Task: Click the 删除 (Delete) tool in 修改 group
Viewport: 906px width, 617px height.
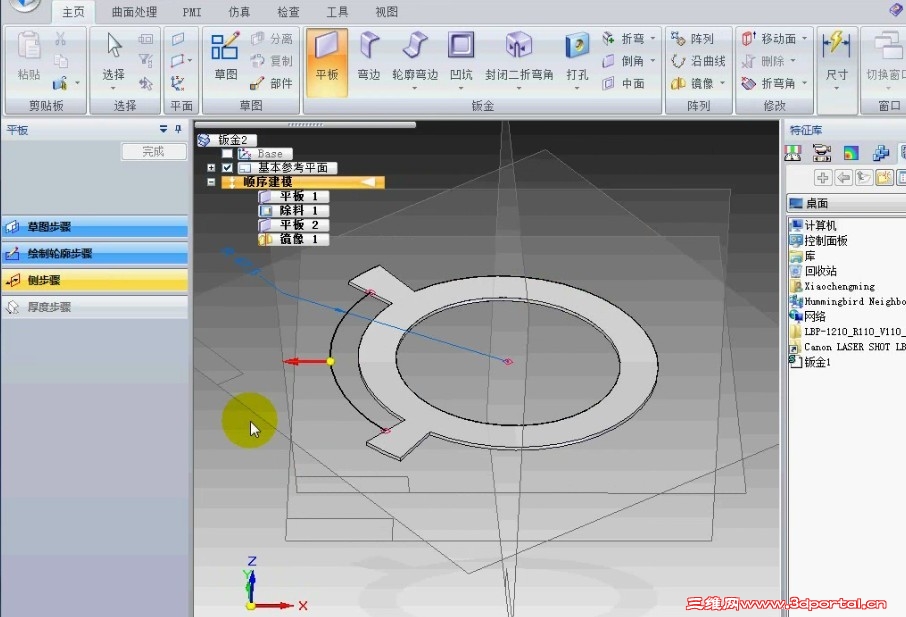Action: tap(763, 61)
